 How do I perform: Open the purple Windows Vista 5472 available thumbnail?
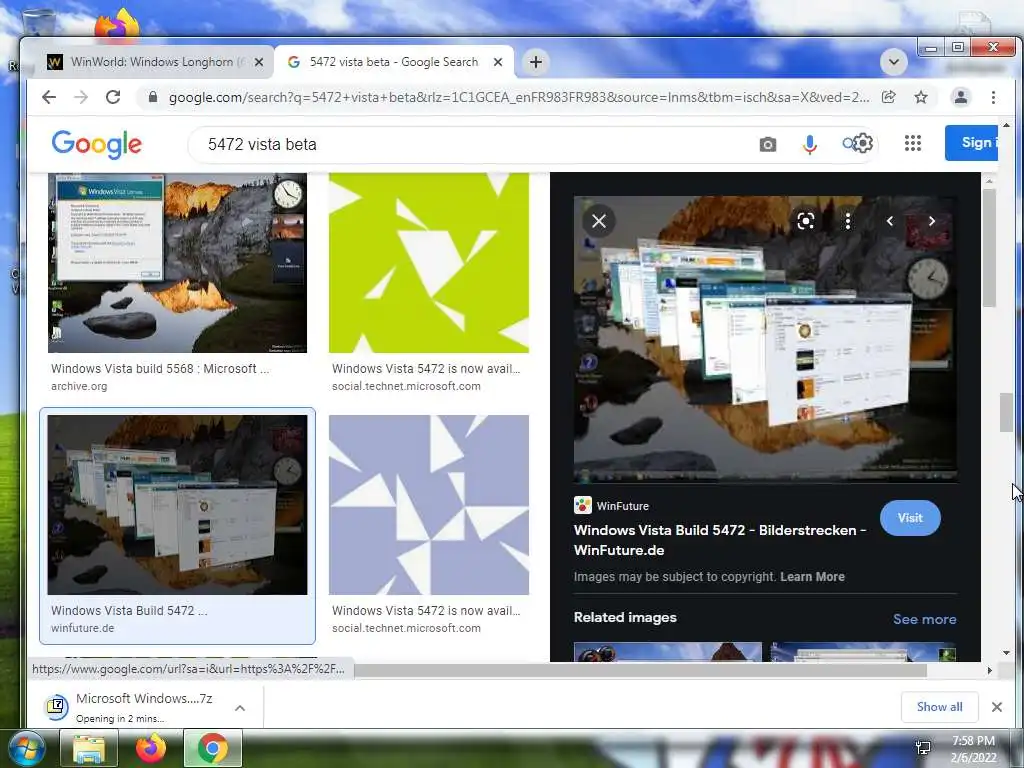point(428,505)
